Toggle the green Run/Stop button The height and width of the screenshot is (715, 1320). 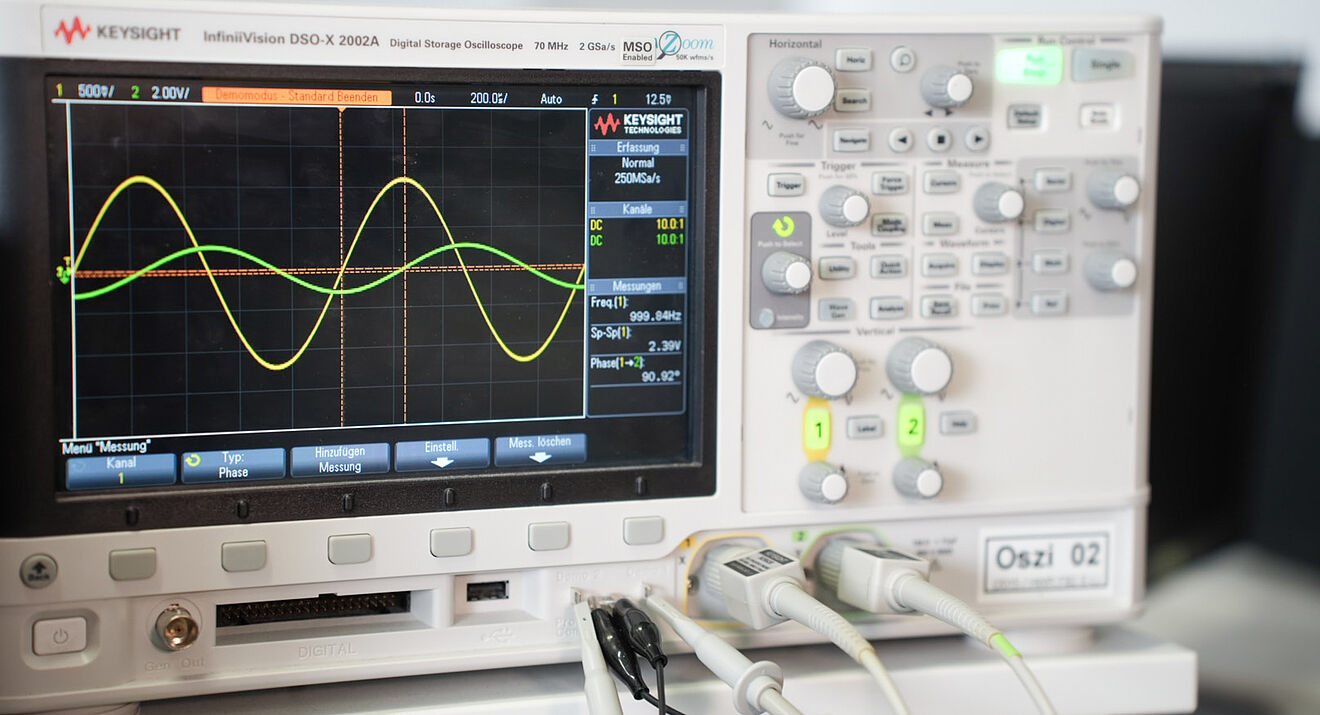click(x=1028, y=65)
